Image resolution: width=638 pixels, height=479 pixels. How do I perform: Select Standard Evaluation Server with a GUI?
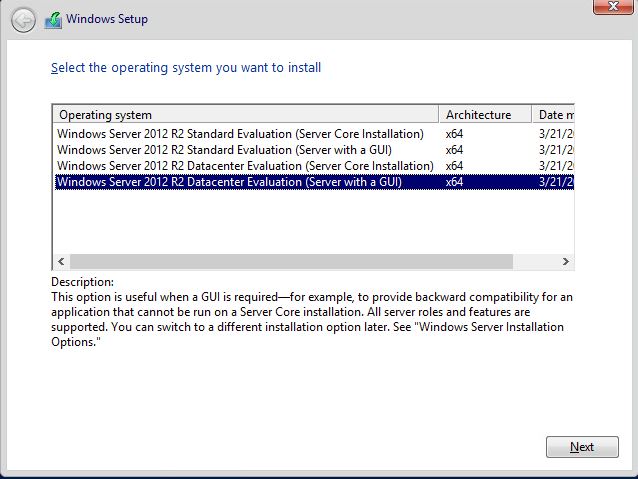(238, 149)
